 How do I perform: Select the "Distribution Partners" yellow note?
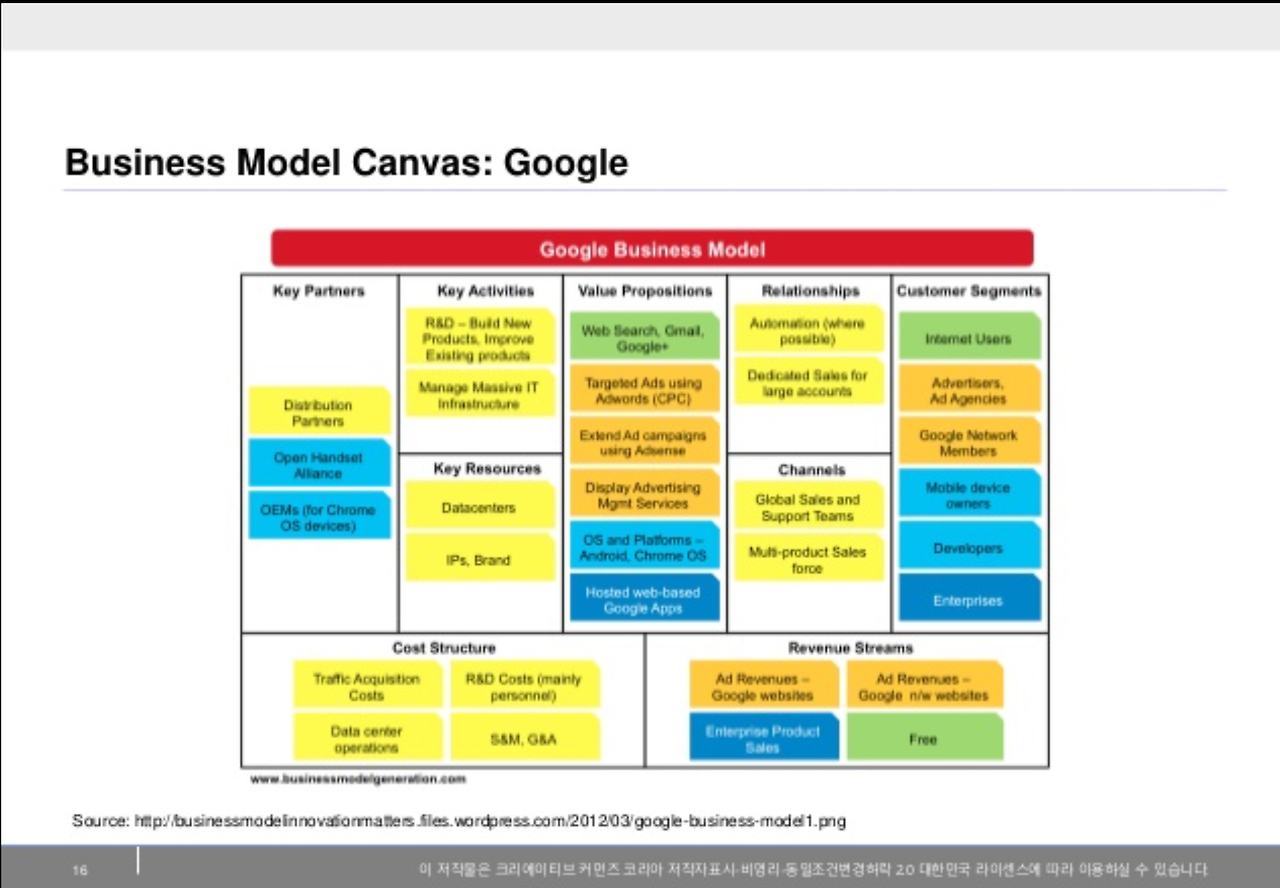click(319, 412)
